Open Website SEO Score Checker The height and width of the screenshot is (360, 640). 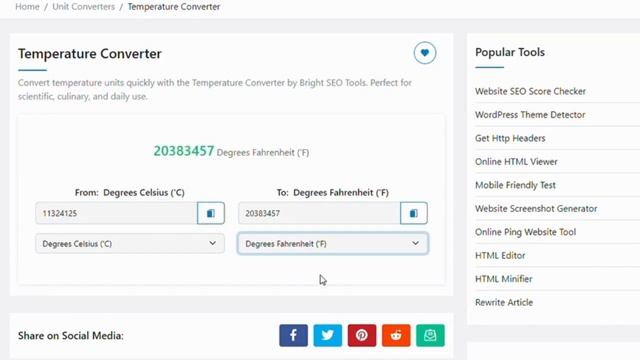(x=530, y=91)
